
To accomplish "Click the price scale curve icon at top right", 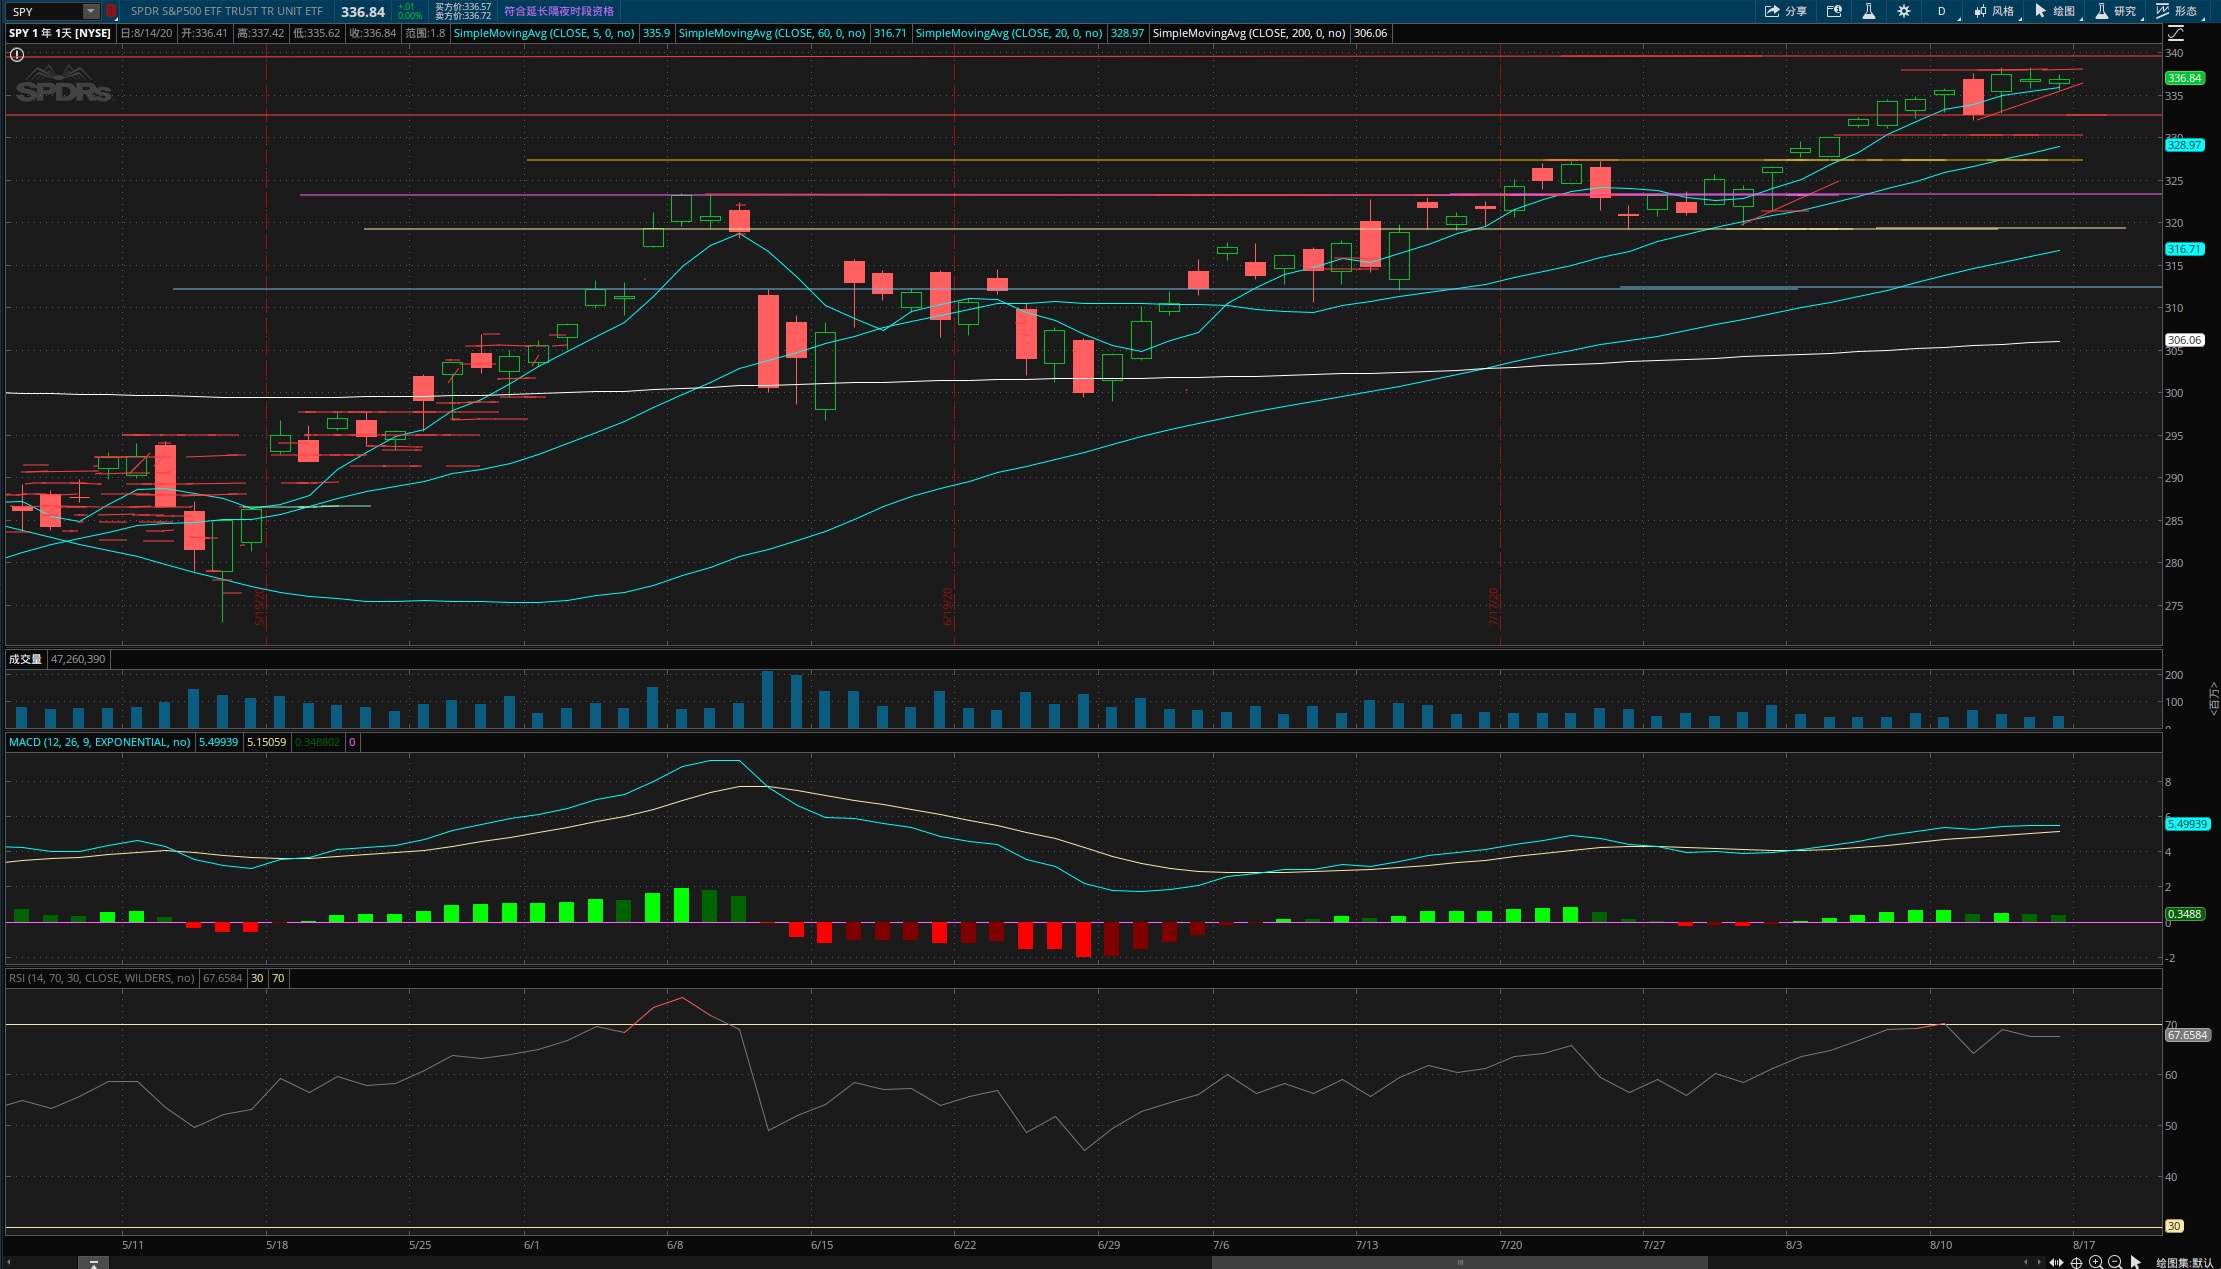I will pos(2175,33).
